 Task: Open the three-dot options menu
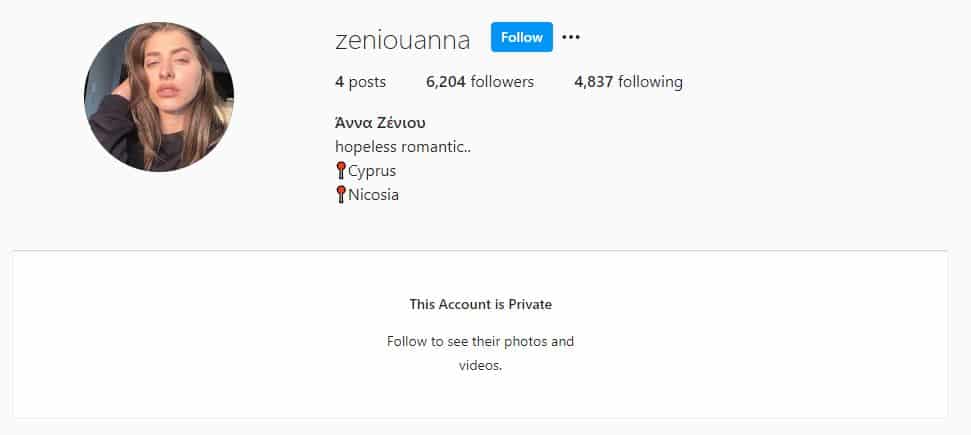tap(570, 37)
